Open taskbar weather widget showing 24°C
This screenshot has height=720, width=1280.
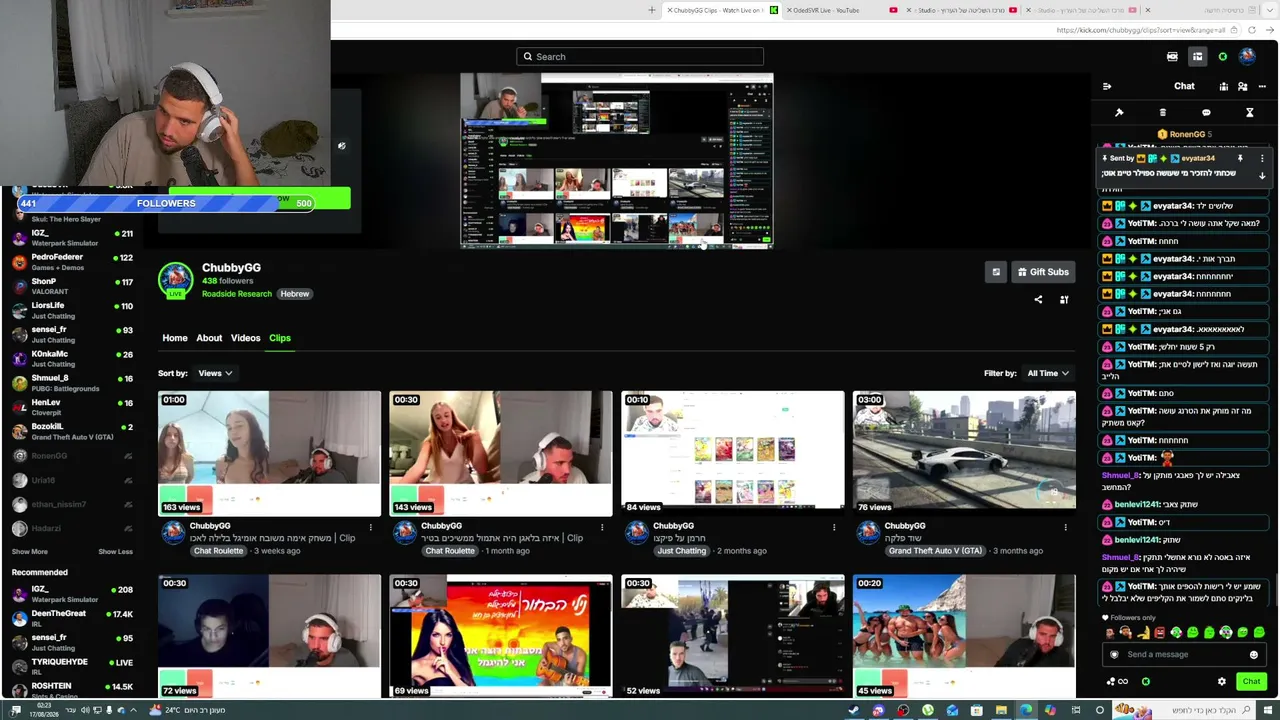[x=188, y=711]
